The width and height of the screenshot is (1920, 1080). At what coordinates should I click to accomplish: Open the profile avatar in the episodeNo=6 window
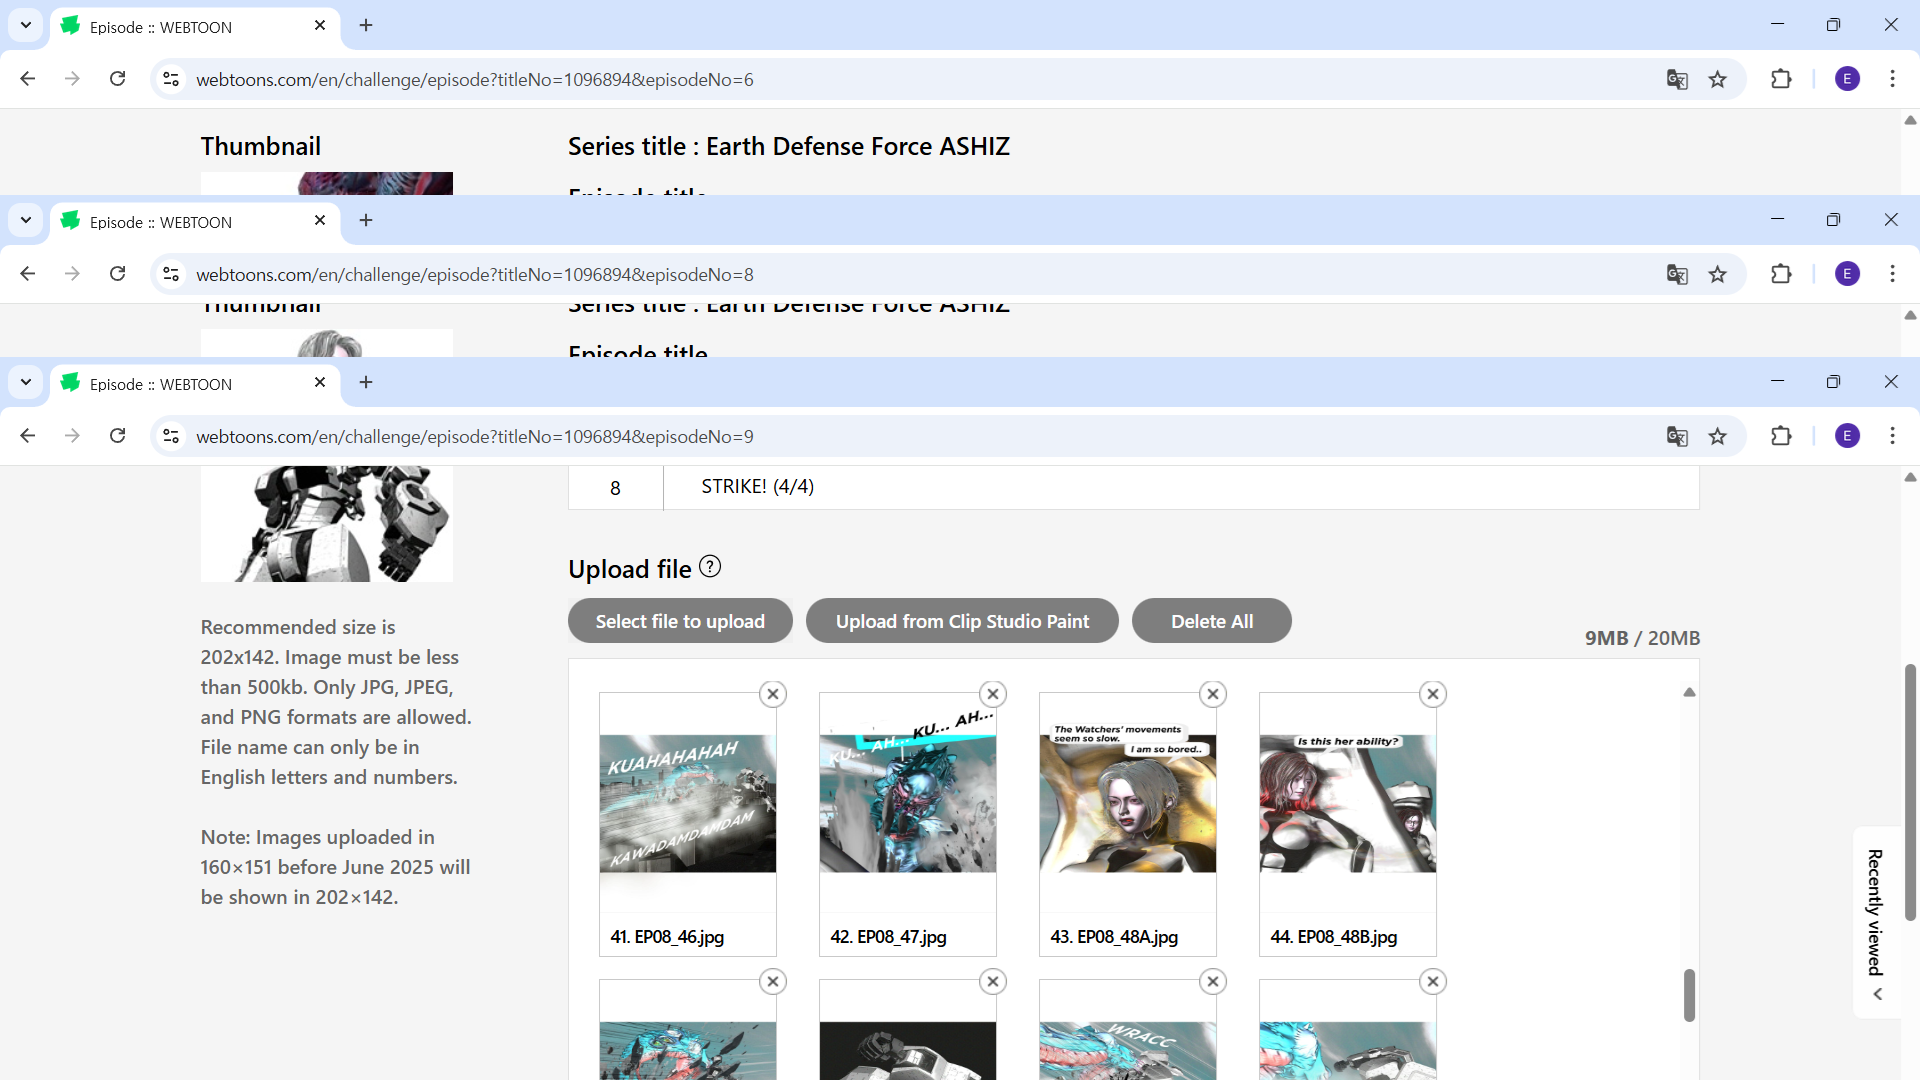tap(1847, 79)
